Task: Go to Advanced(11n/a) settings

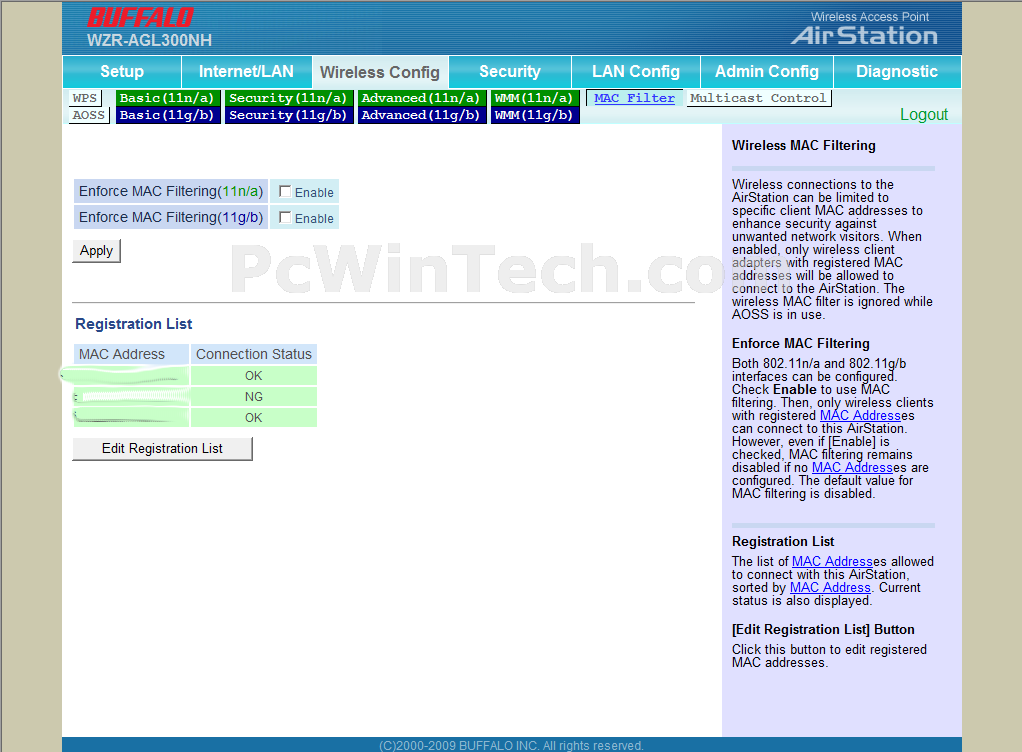Action: point(422,98)
